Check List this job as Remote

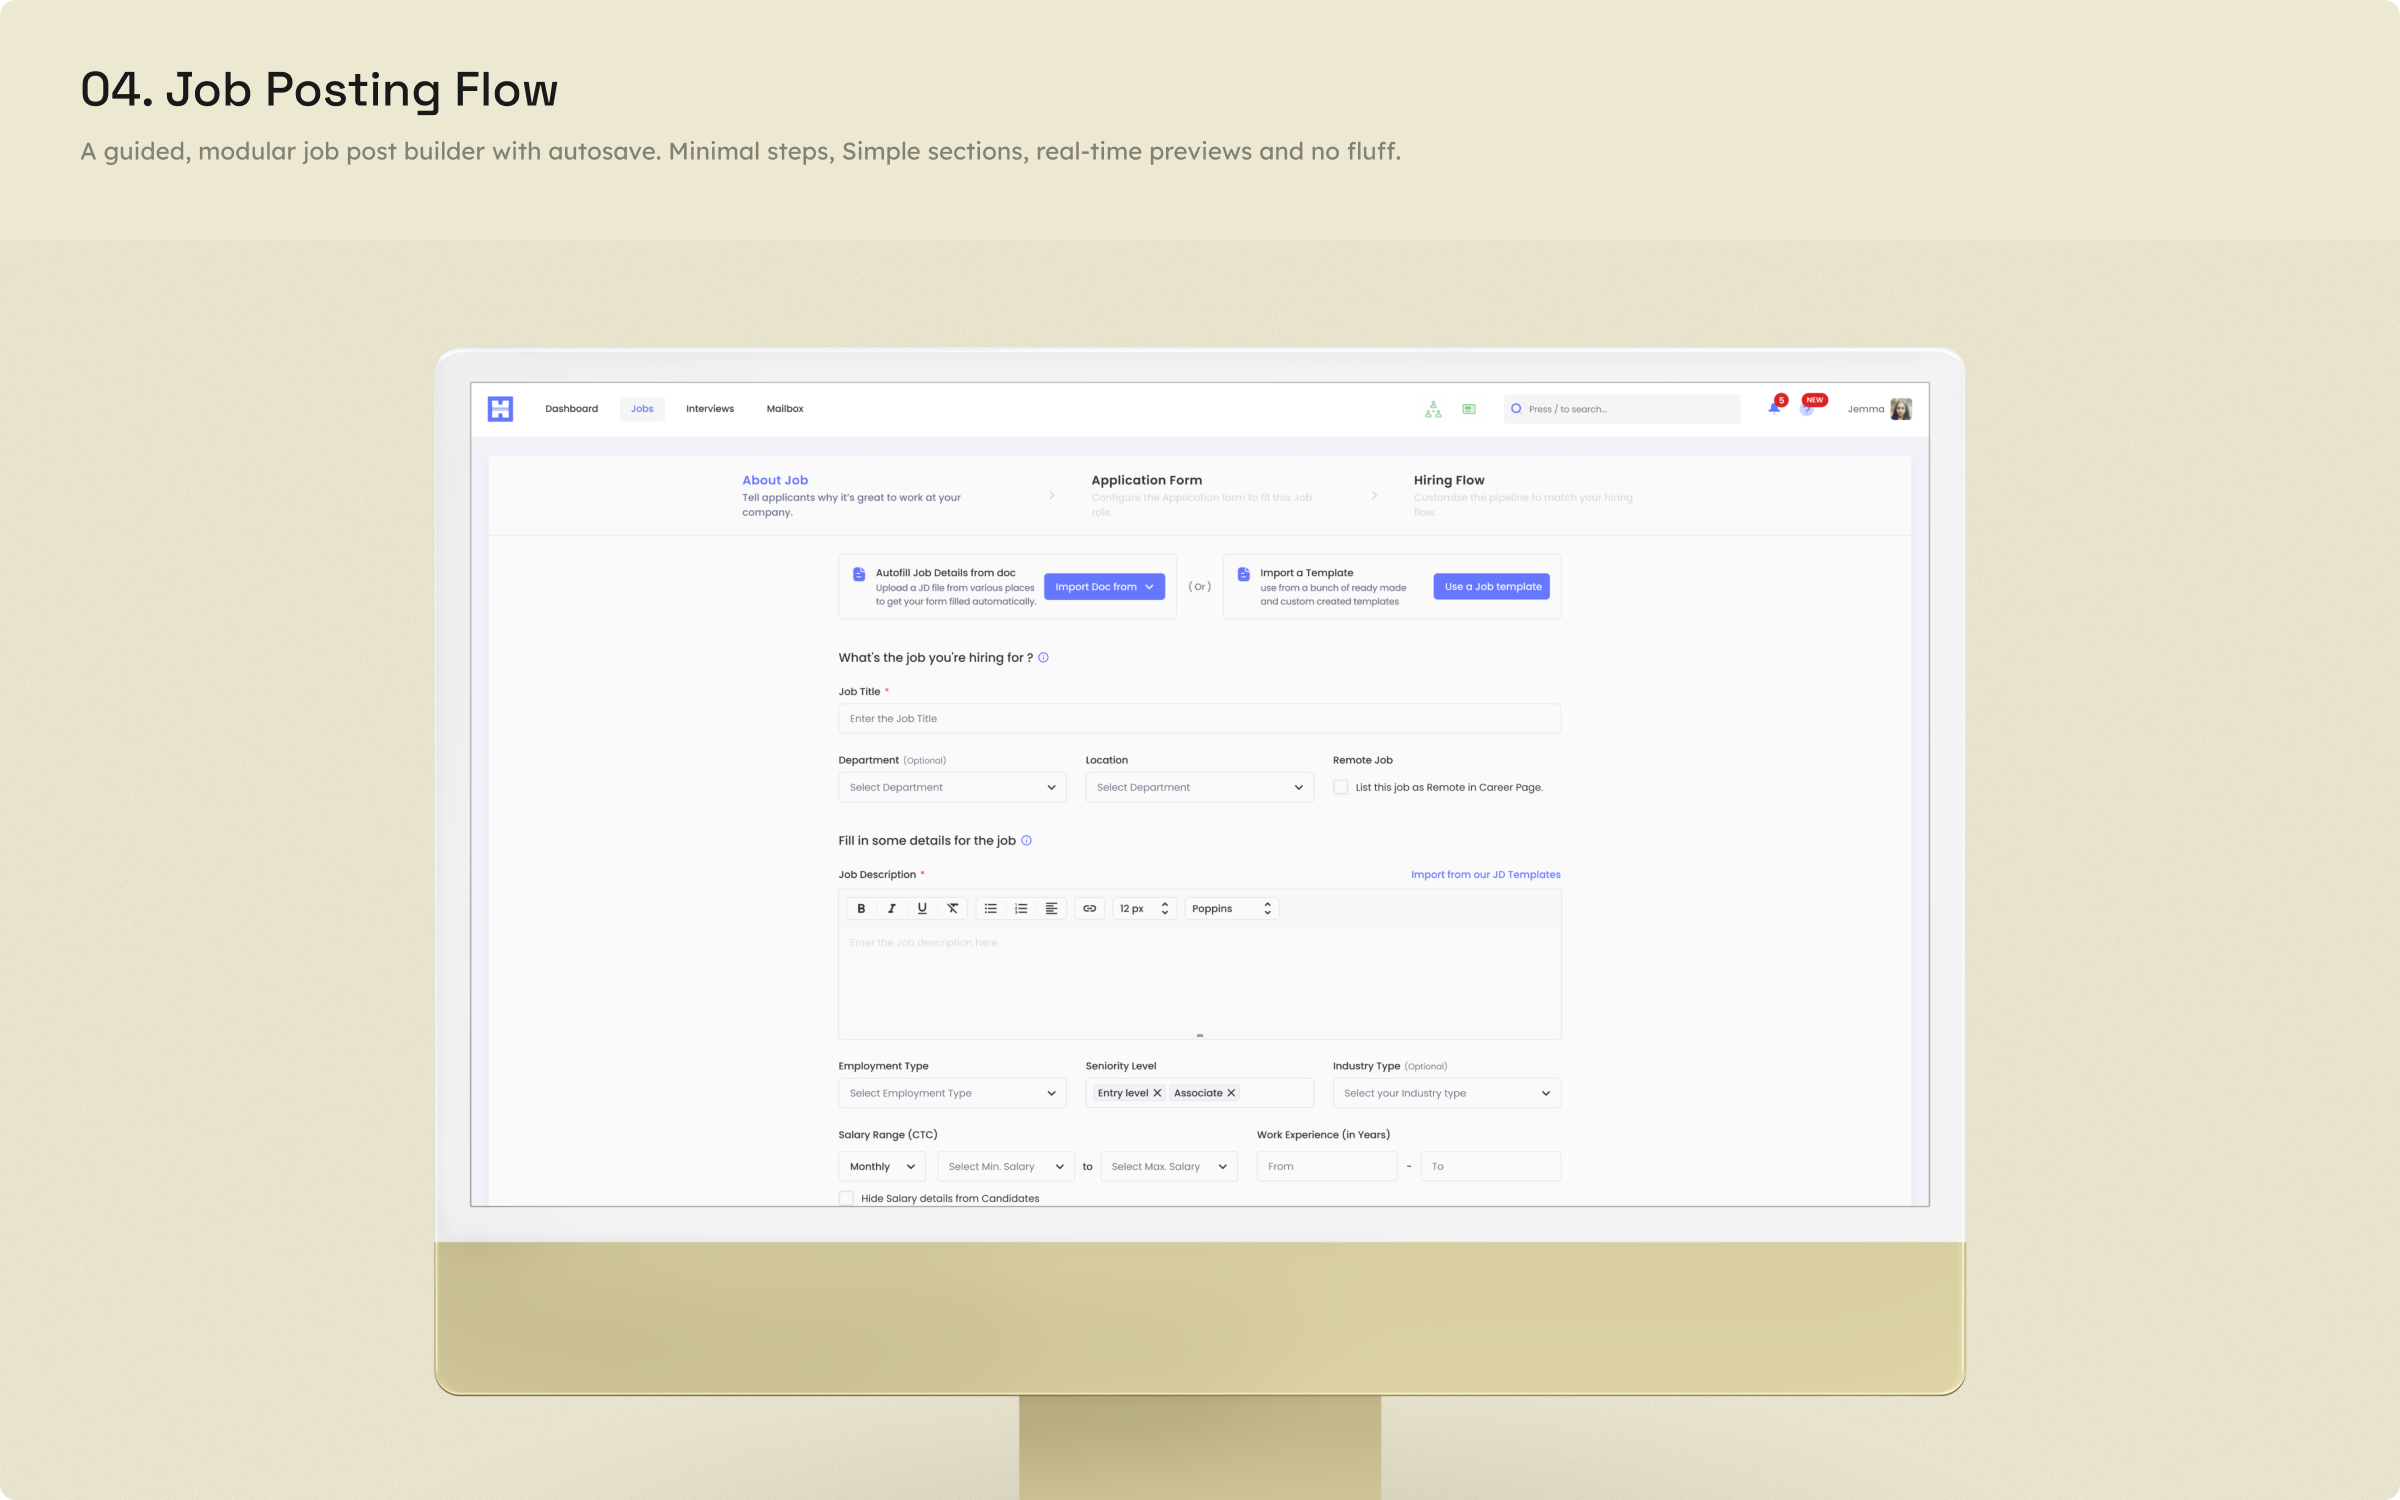pyautogui.click(x=1340, y=787)
